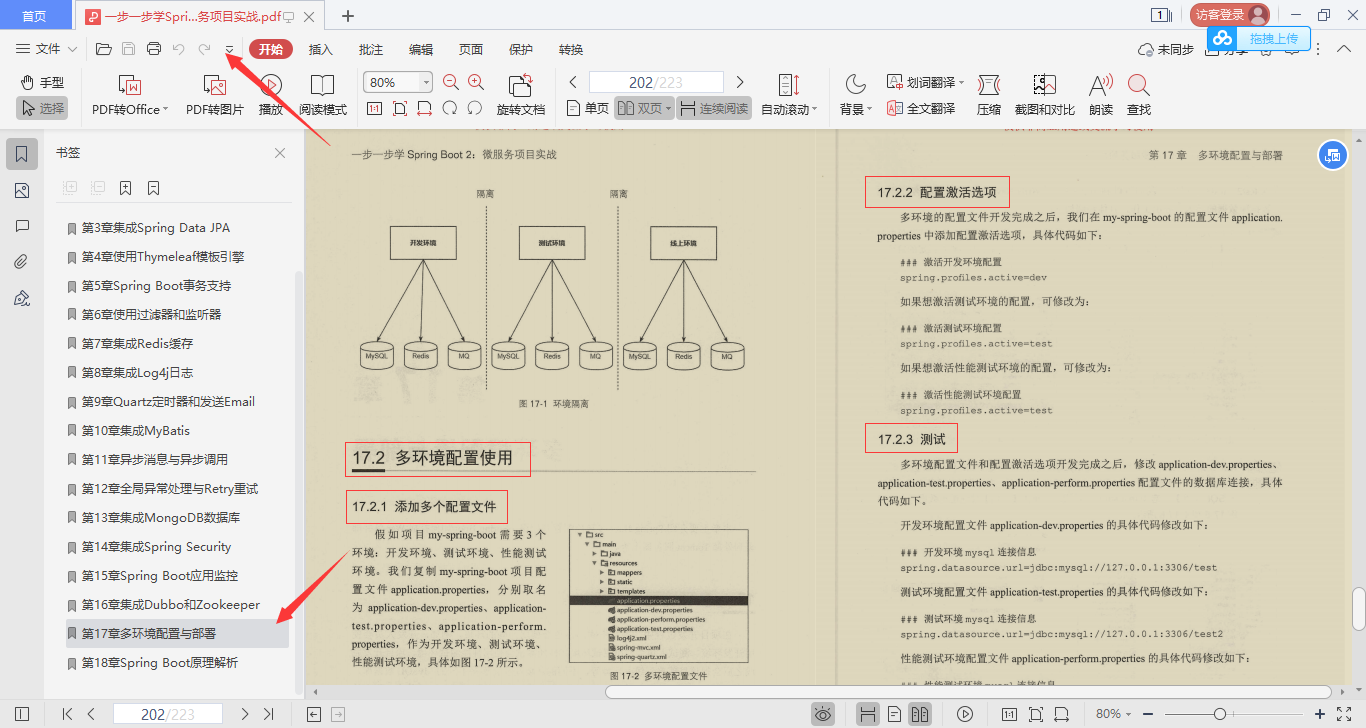Select the Hand tool (手型)
The width and height of the screenshot is (1366, 728).
coord(42,82)
